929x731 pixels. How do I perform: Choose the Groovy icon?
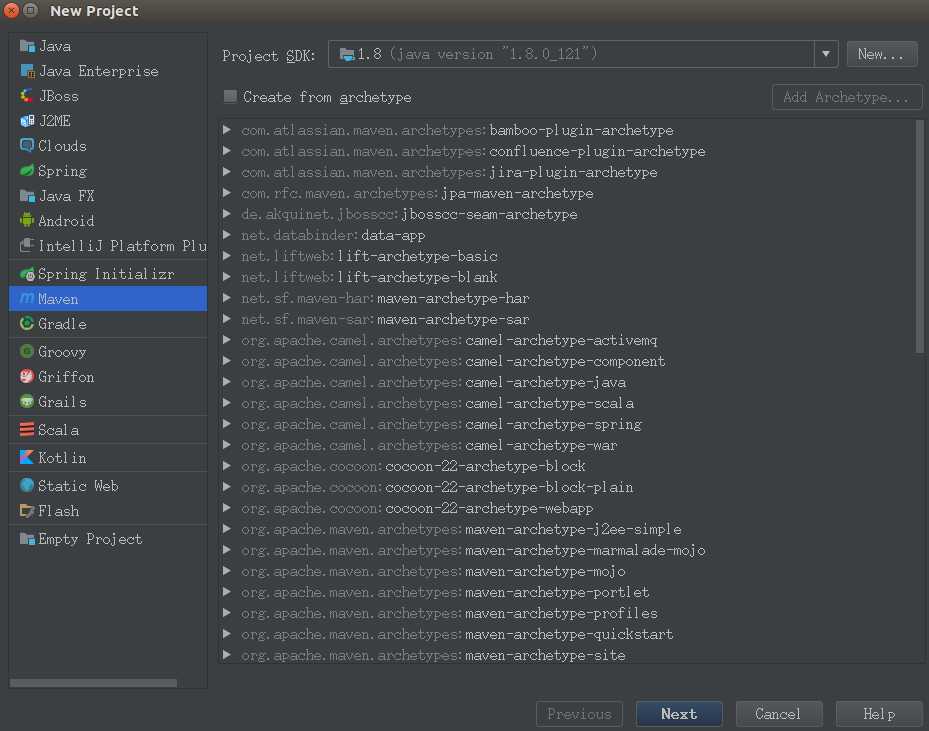click(x=27, y=352)
